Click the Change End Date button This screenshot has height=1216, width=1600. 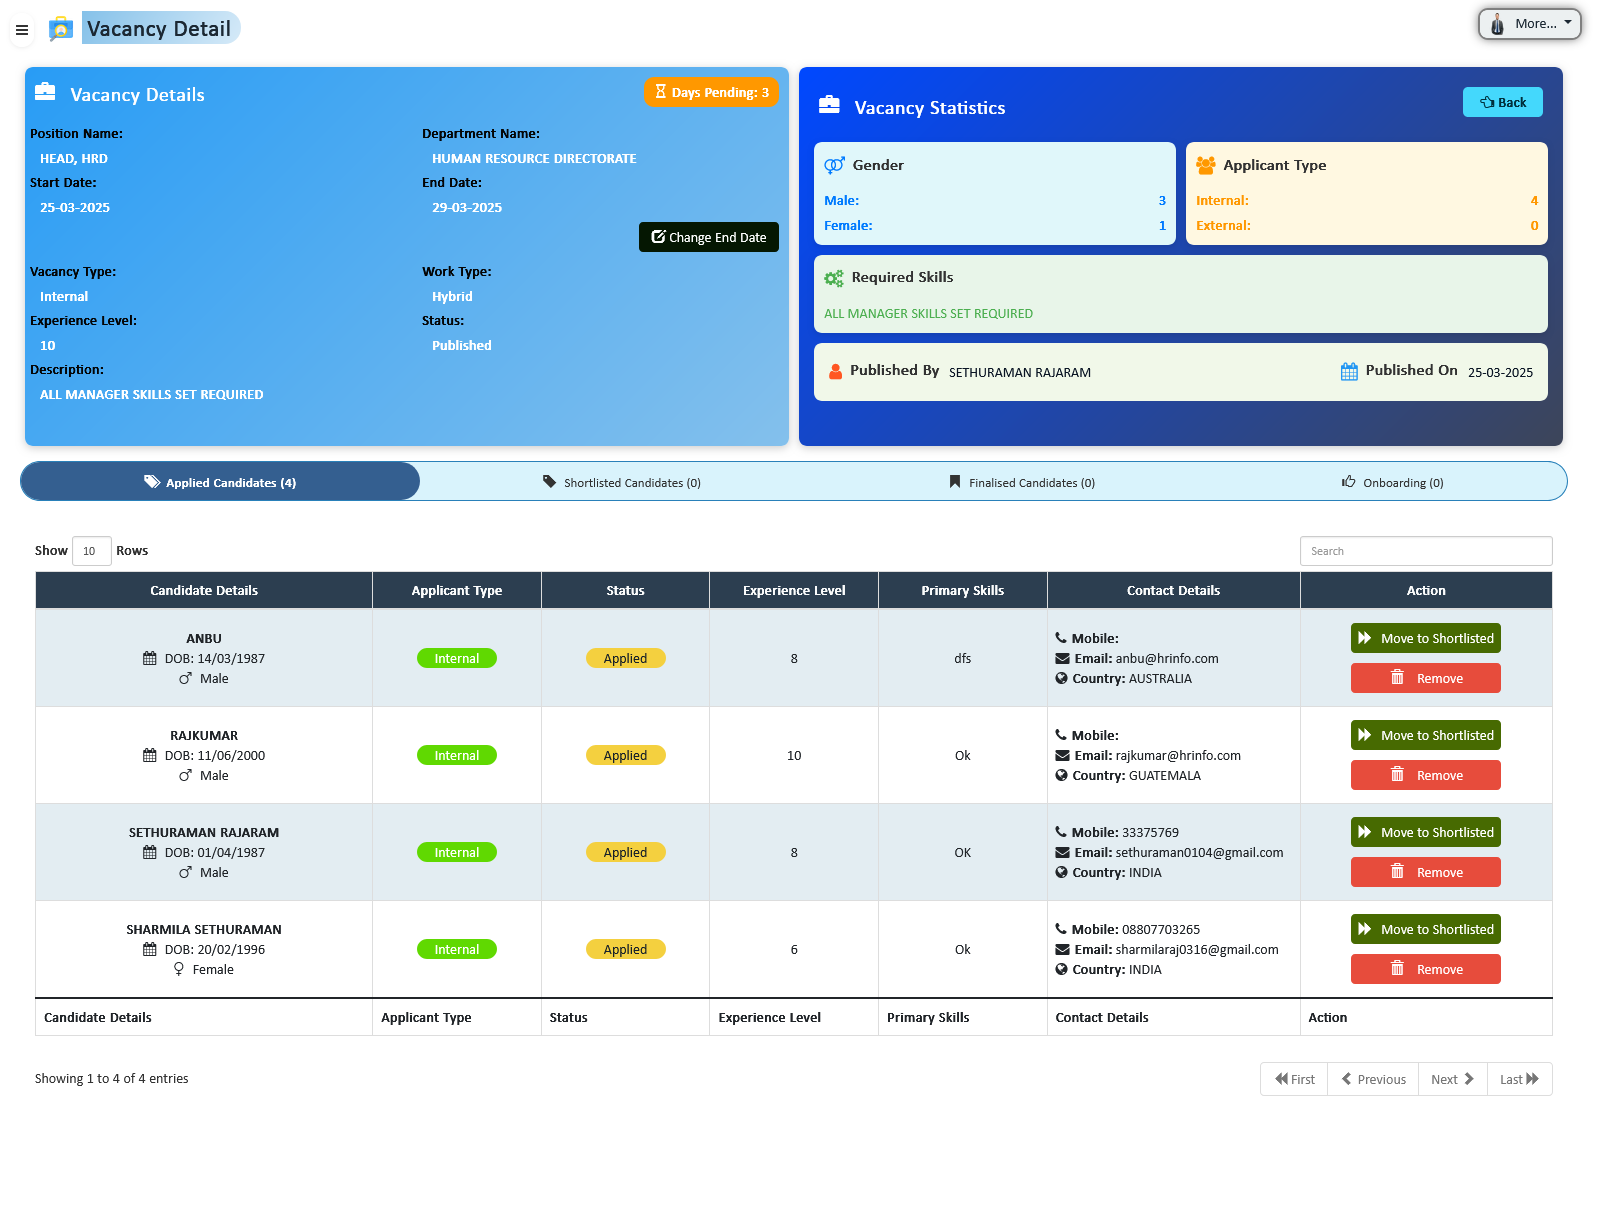(x=708, y=237)
